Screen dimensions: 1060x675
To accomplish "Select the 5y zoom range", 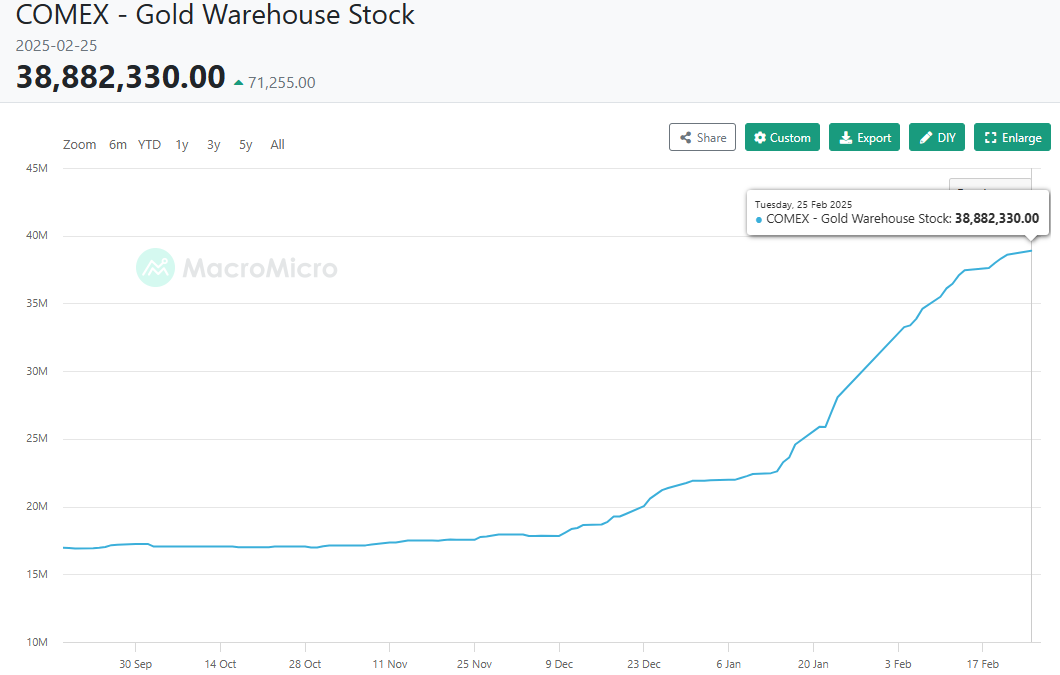I will tap(246, 145).
